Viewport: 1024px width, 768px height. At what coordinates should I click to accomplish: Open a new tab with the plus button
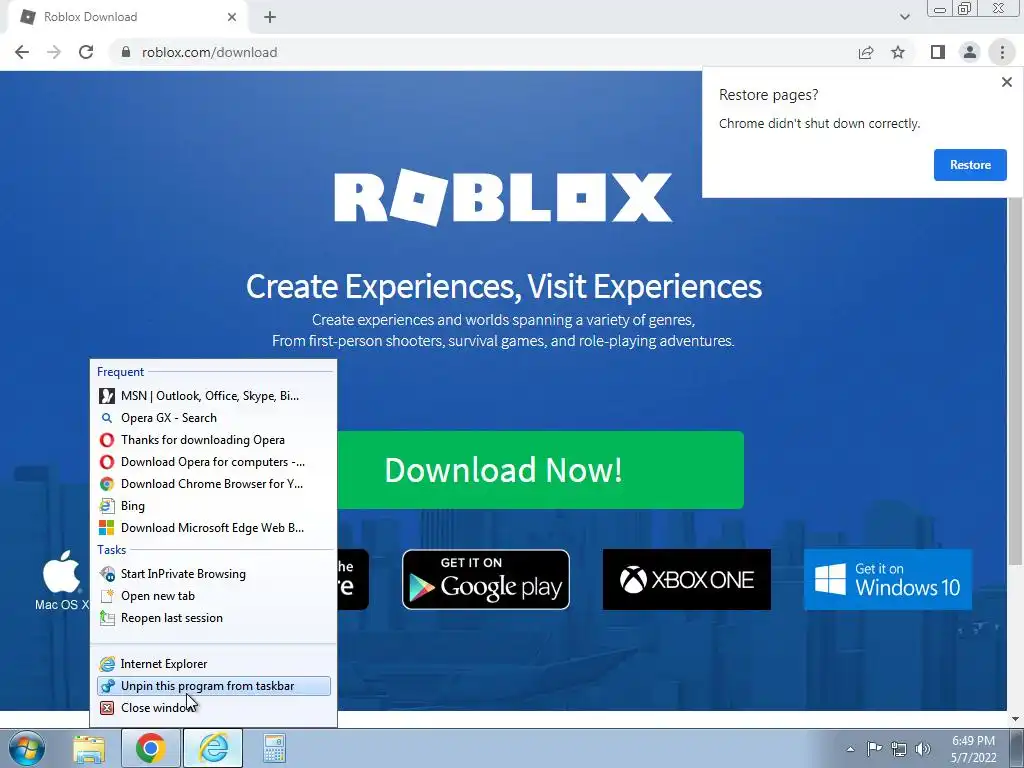(270, 18)
